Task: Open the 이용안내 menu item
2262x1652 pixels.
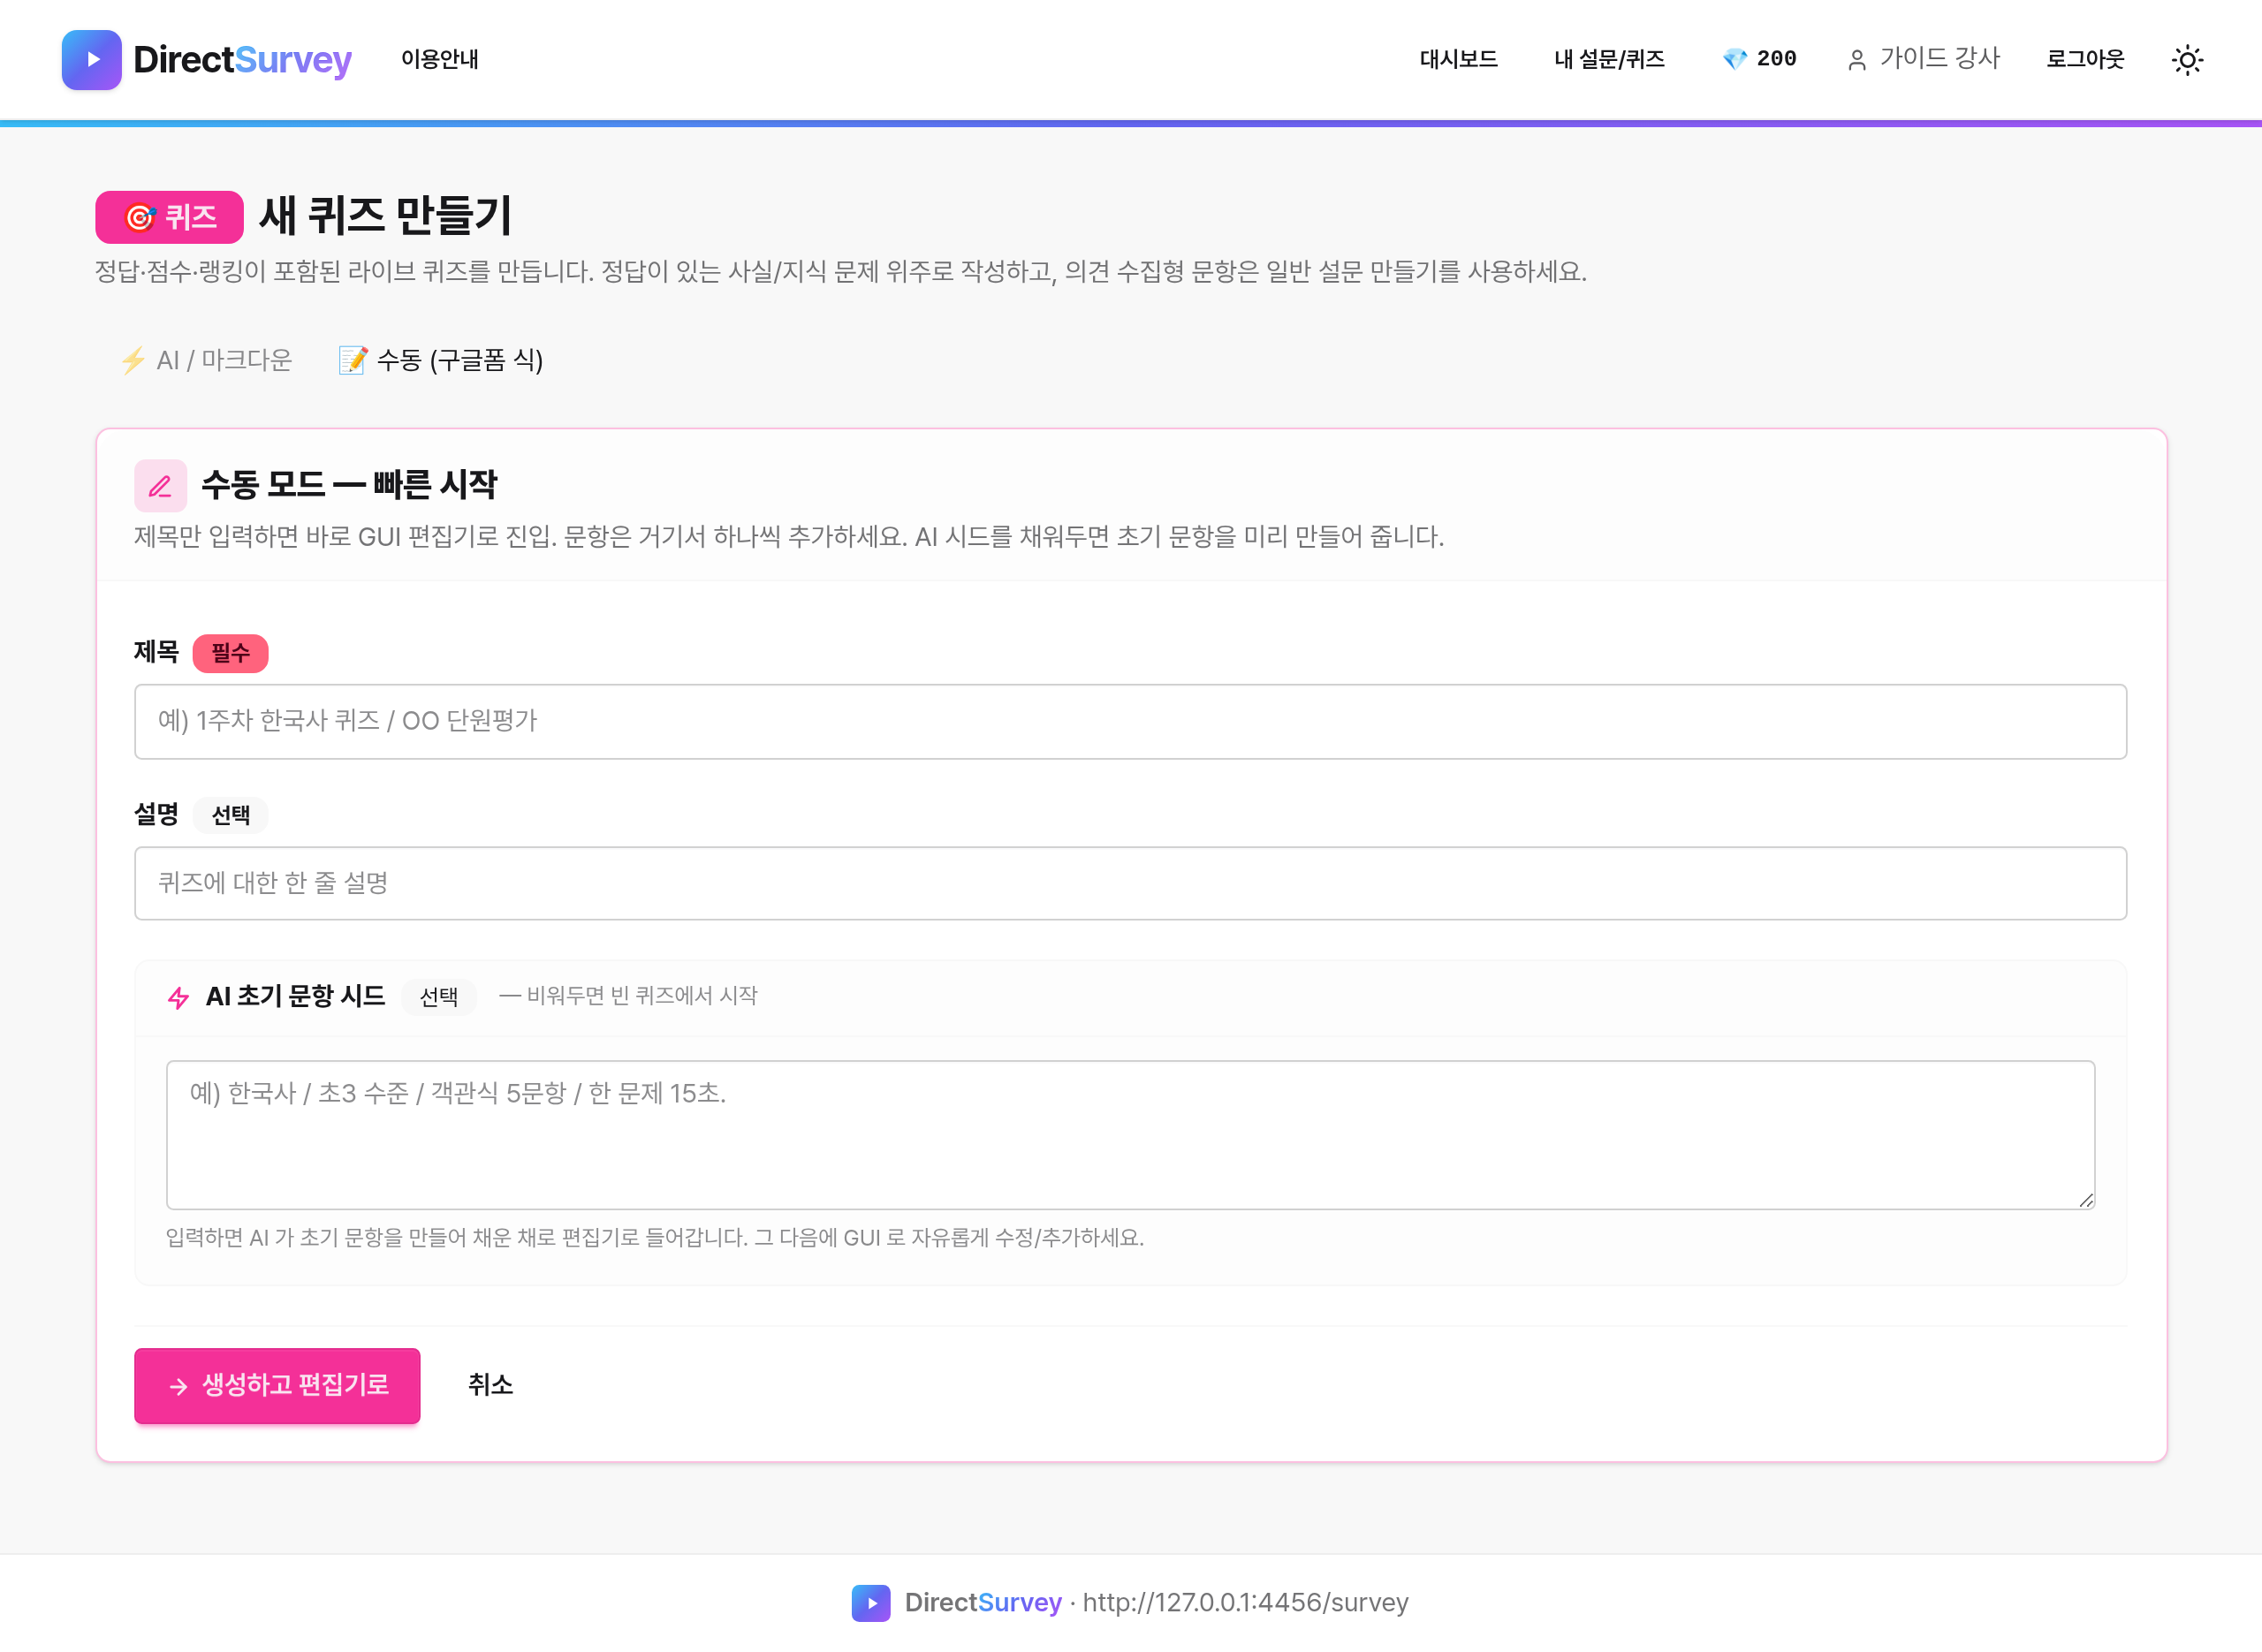Action: (x=440, y=60)
